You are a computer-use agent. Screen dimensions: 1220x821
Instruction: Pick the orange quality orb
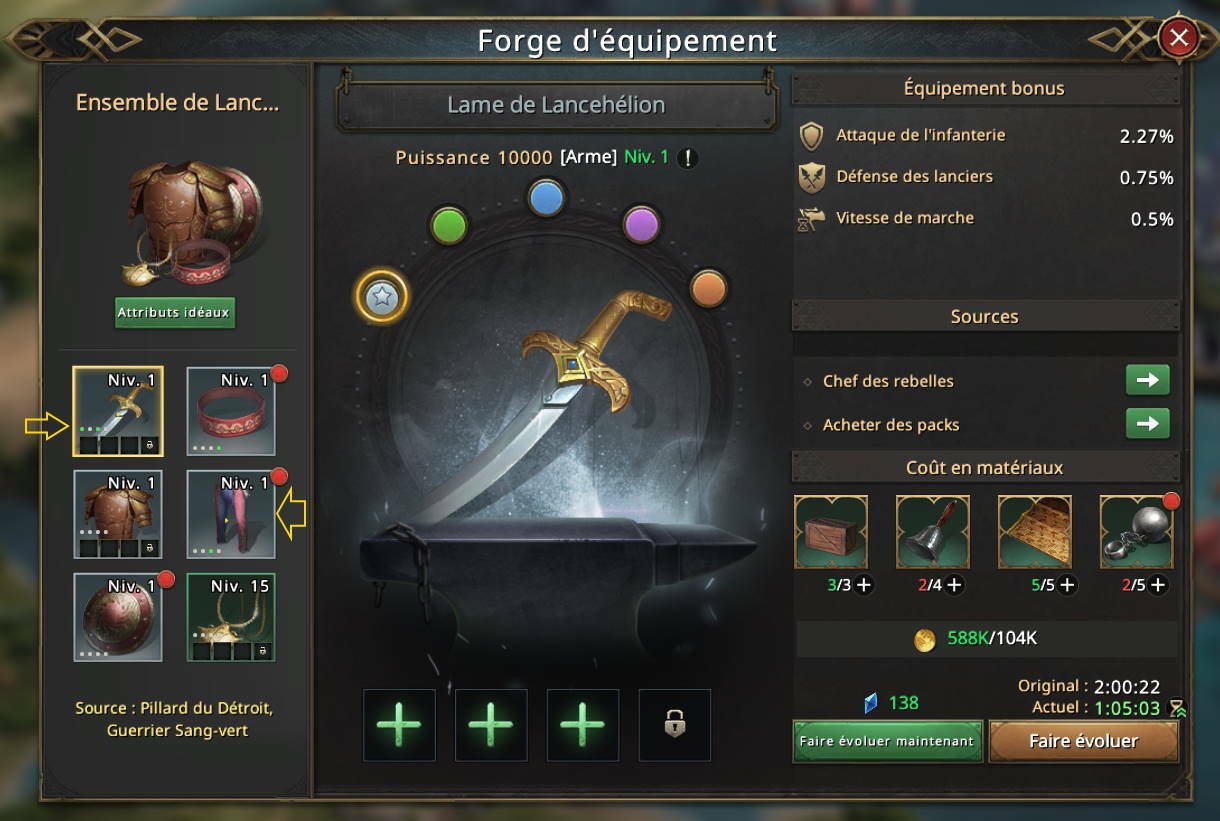click(708, 287)
